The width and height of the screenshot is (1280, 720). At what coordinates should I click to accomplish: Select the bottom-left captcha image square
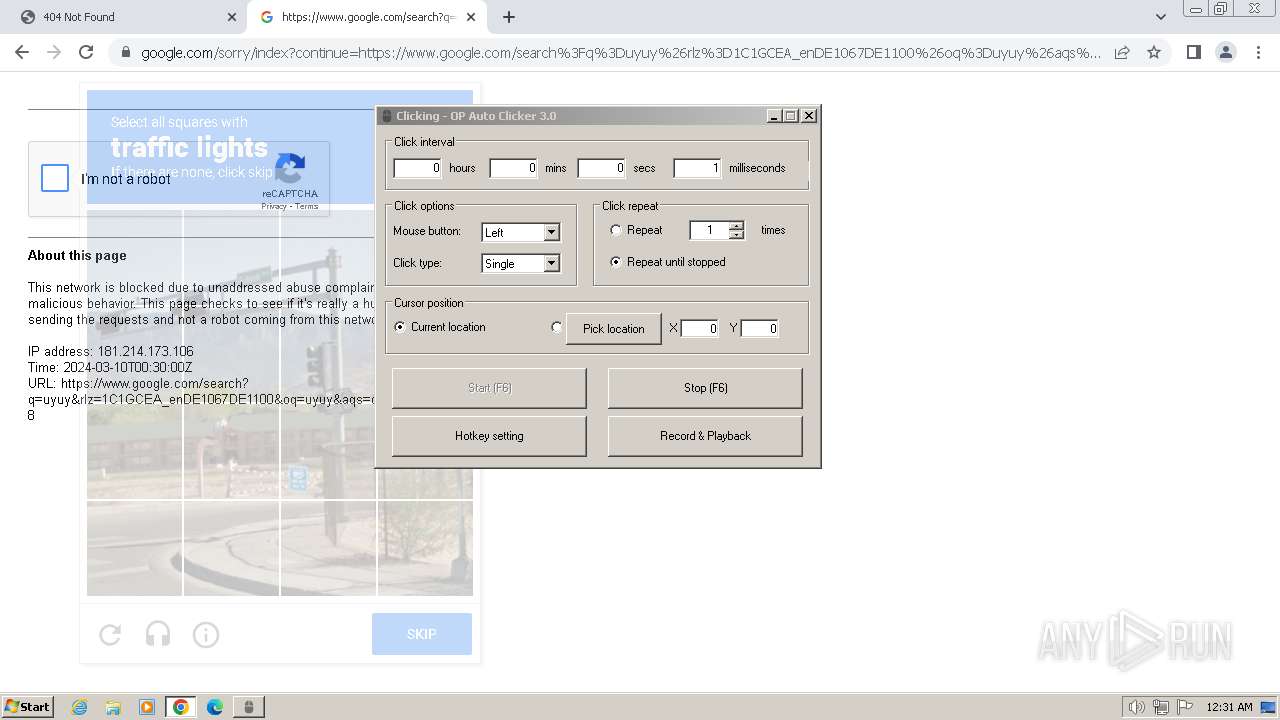point(135,548)
